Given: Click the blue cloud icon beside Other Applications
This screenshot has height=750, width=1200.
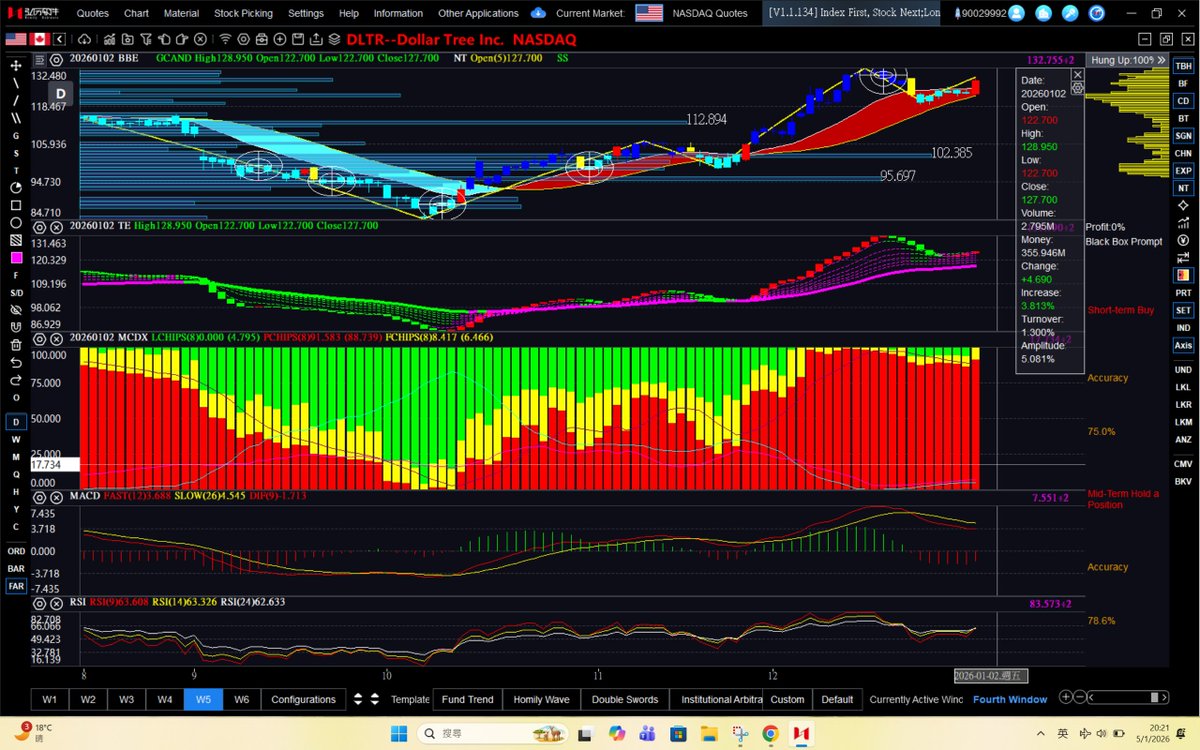Looking at the screenshot, I should pyautogui.click(x=538, y=13).
